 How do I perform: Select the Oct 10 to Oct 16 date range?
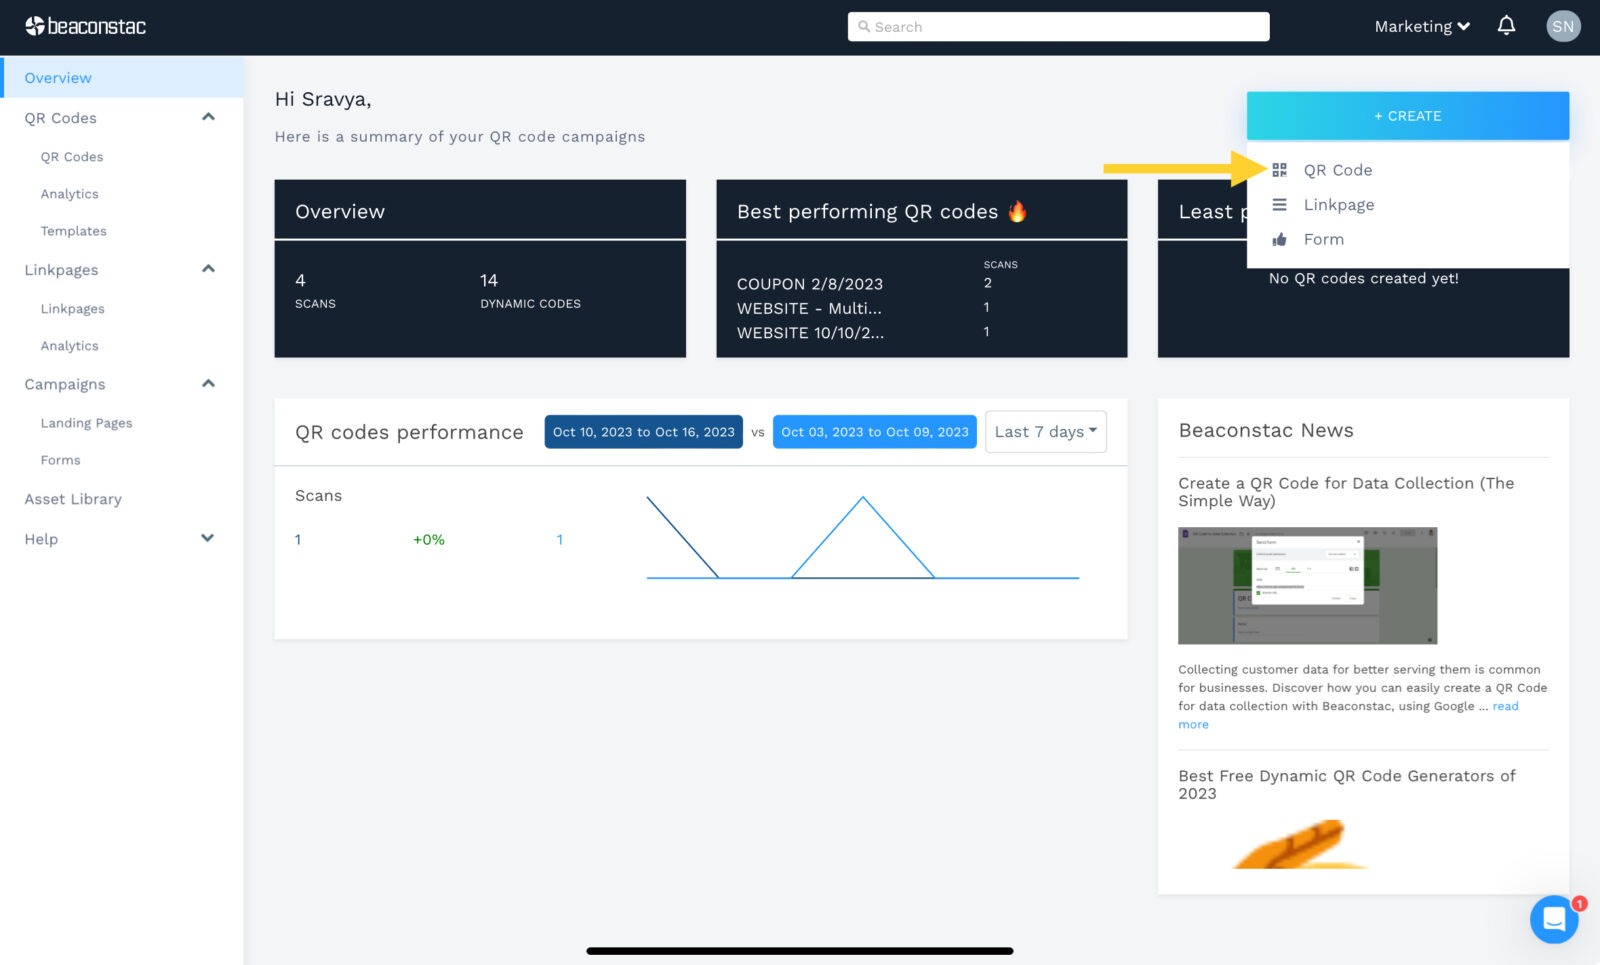point(643,432)
